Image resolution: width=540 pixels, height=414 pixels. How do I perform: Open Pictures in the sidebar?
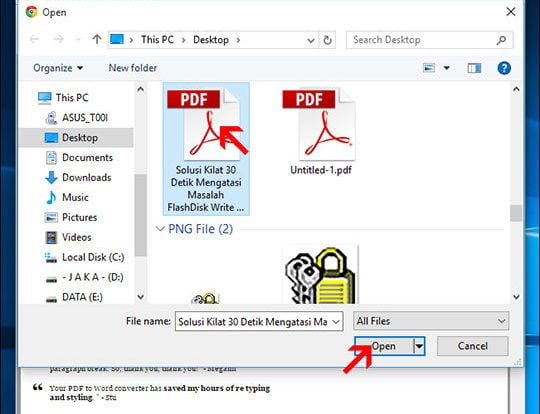click(x=80, y=218)
